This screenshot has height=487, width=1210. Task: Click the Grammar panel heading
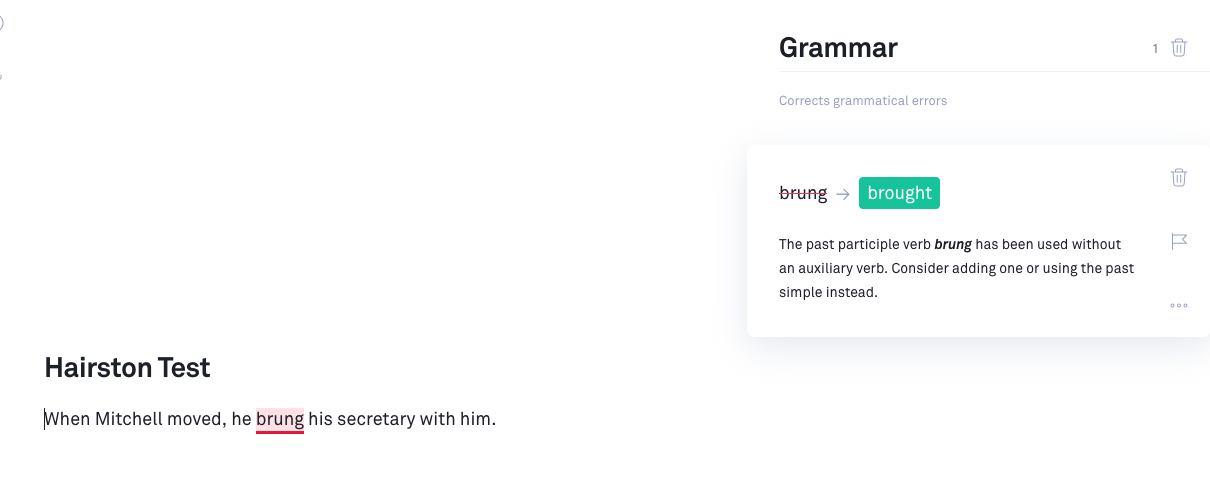[838, 47]
